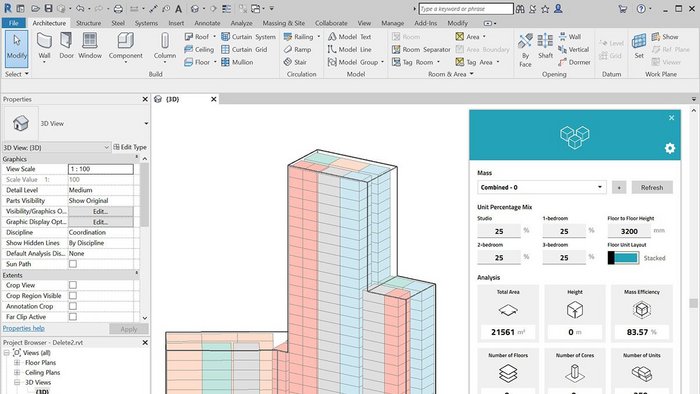
Task: Open Properties help link
Action: (x=24, y=328)
